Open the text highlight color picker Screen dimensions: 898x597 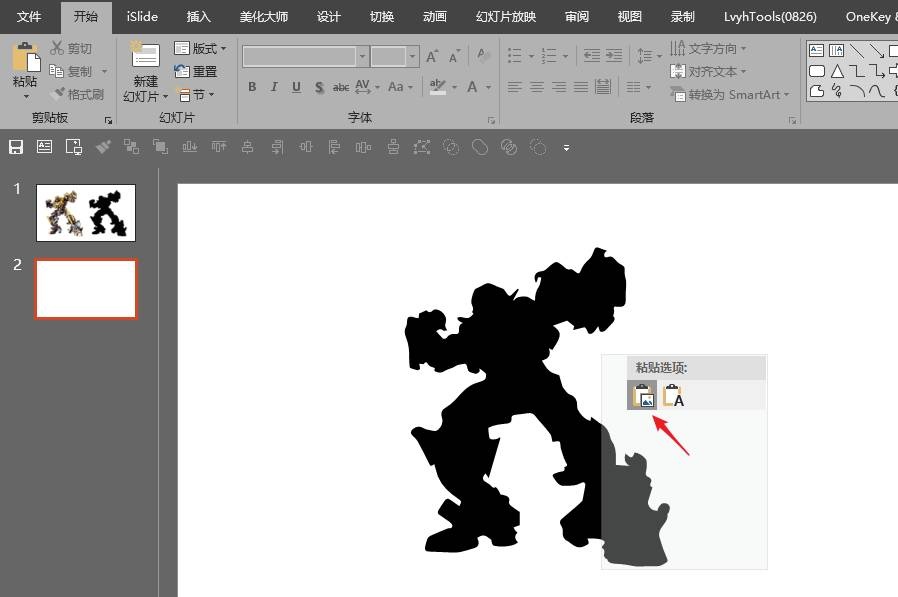coord(438,87)
